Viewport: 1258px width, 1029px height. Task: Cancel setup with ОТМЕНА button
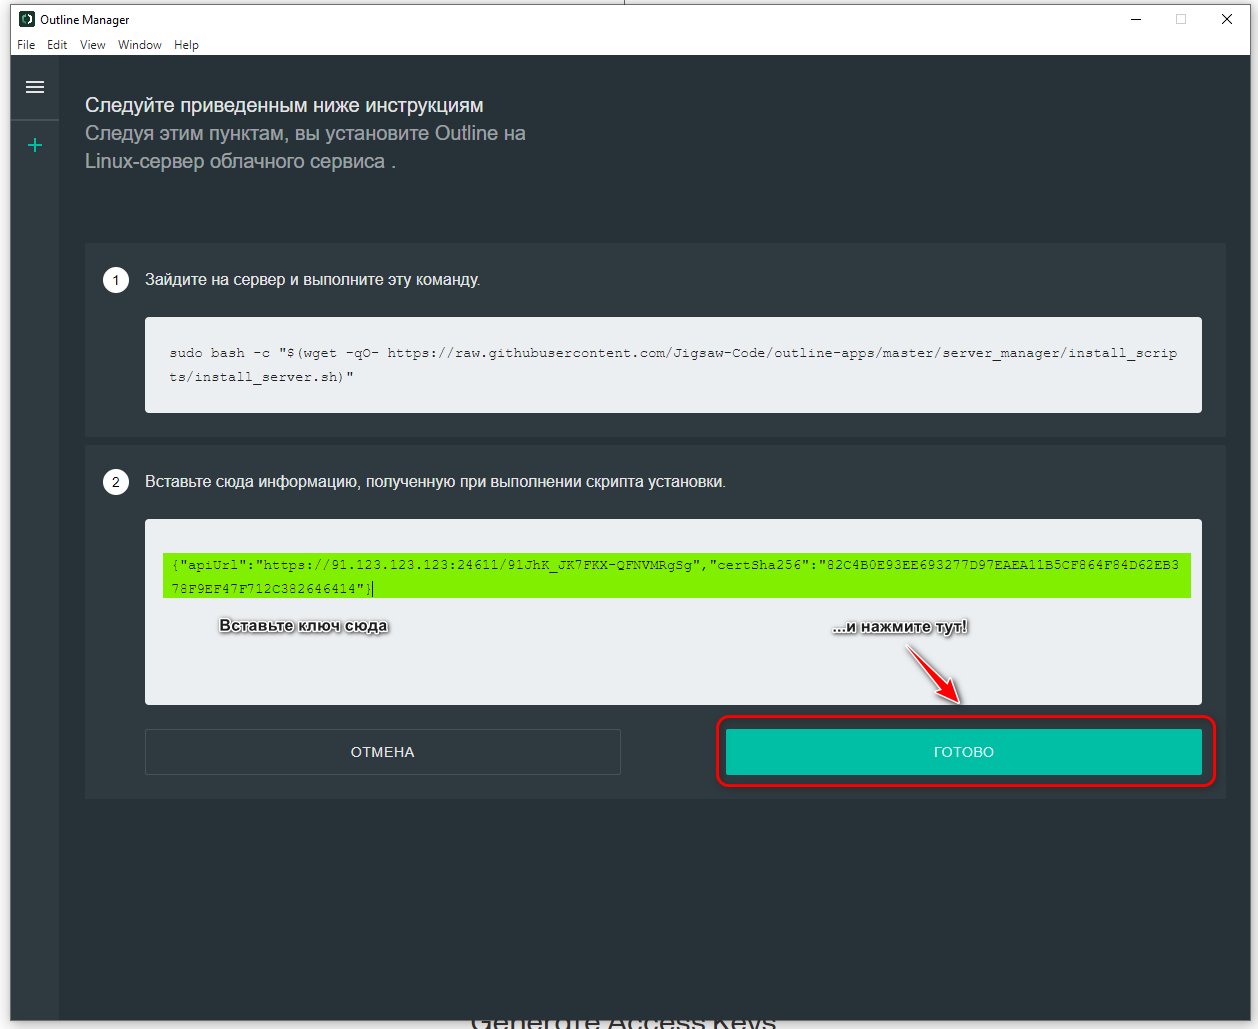tap(383, 752)
